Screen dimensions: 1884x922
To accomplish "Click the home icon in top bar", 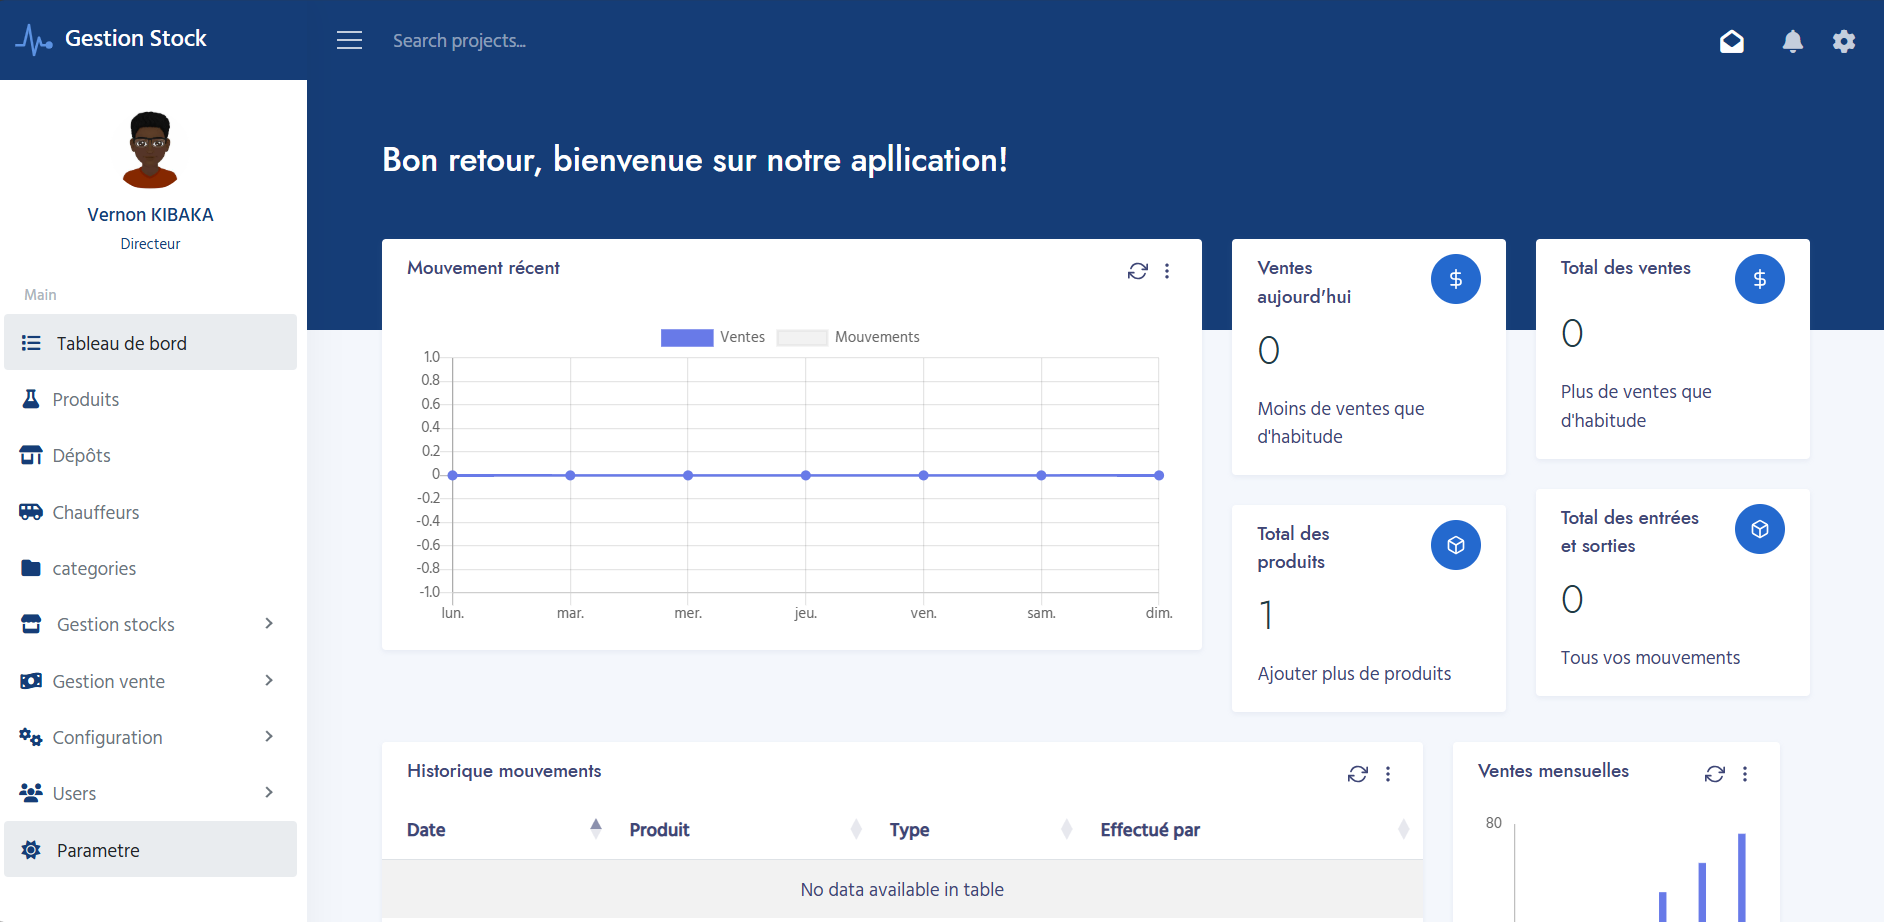I will (1733, 41).
